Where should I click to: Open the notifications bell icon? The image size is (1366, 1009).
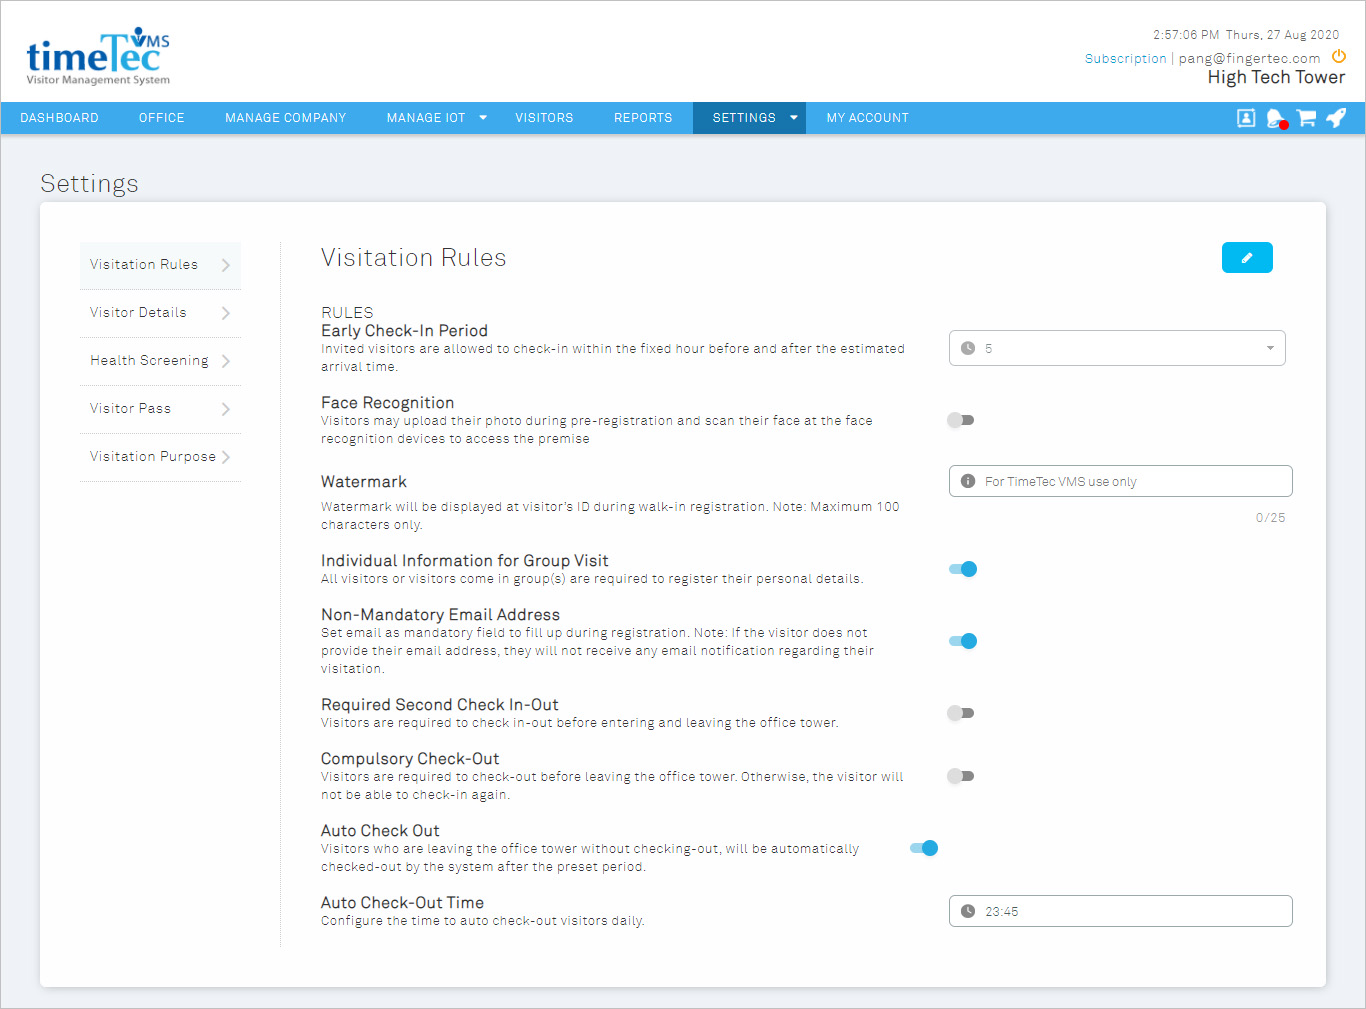pyautogui.click(x=1276, y=119)
